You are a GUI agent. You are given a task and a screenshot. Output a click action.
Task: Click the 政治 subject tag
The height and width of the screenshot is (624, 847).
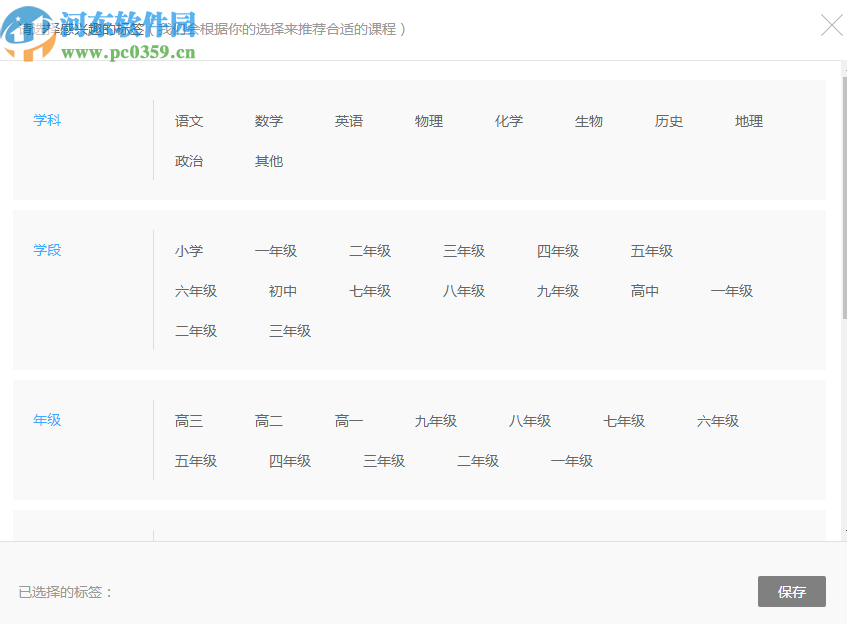coord(188,160)
